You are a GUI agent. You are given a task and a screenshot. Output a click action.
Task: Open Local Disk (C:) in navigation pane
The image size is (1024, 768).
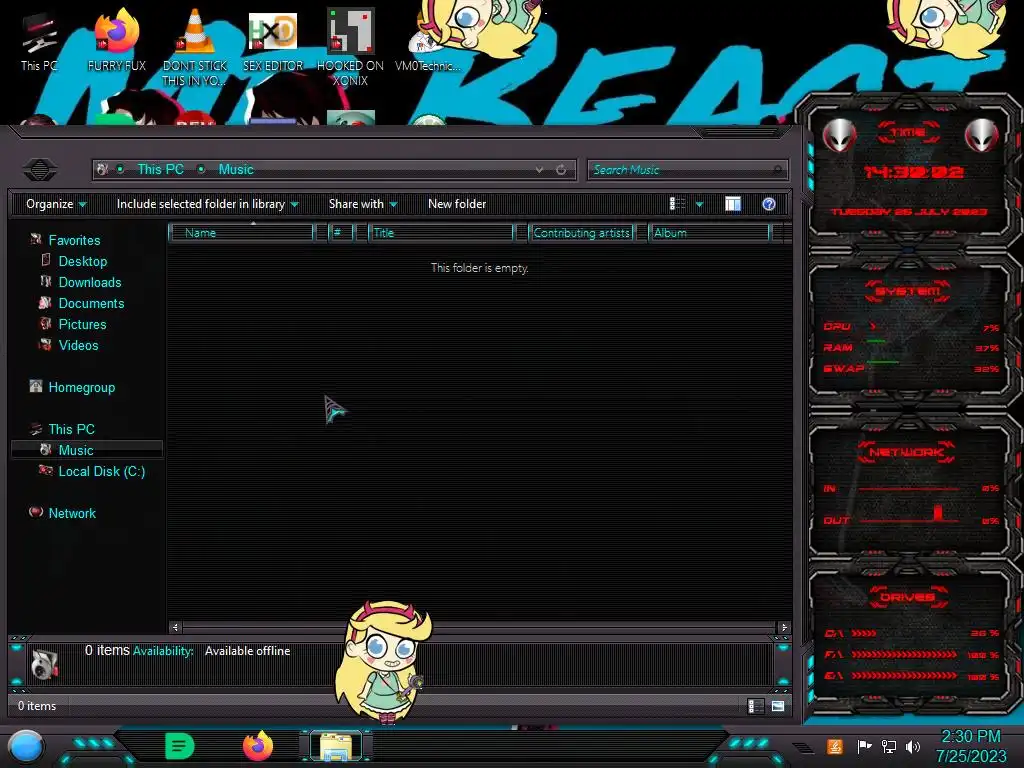(102, 471)
